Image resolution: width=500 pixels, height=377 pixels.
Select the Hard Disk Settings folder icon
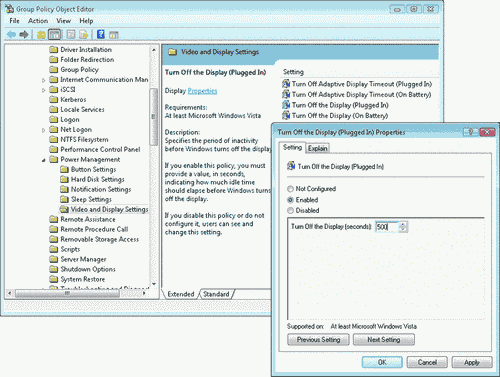pyautogui.click(x=64, y=179)
